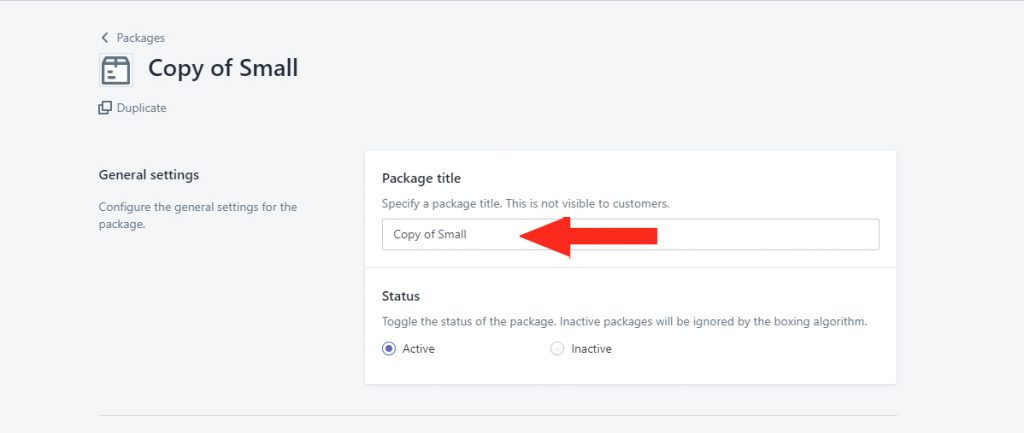The width and height of the screenshot is (1024, 433).
Task: Click the package title helper description text
Action: pos(526,204)
